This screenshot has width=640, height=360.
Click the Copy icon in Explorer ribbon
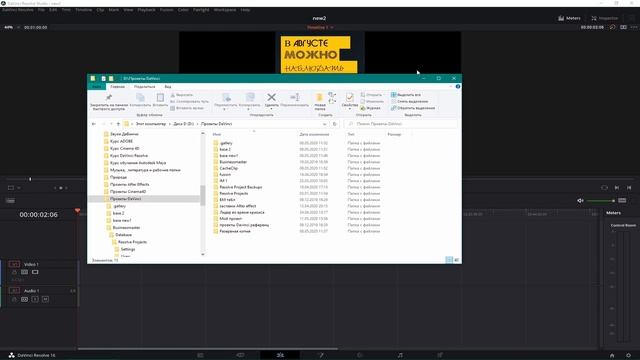[140, 97]
